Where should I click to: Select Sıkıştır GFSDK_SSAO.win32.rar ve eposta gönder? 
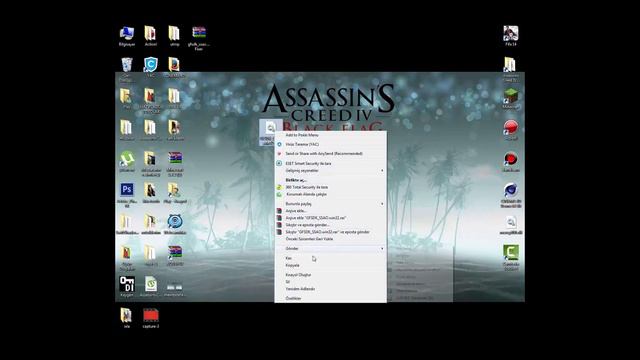pyautogui.click(x=330, y=232)
